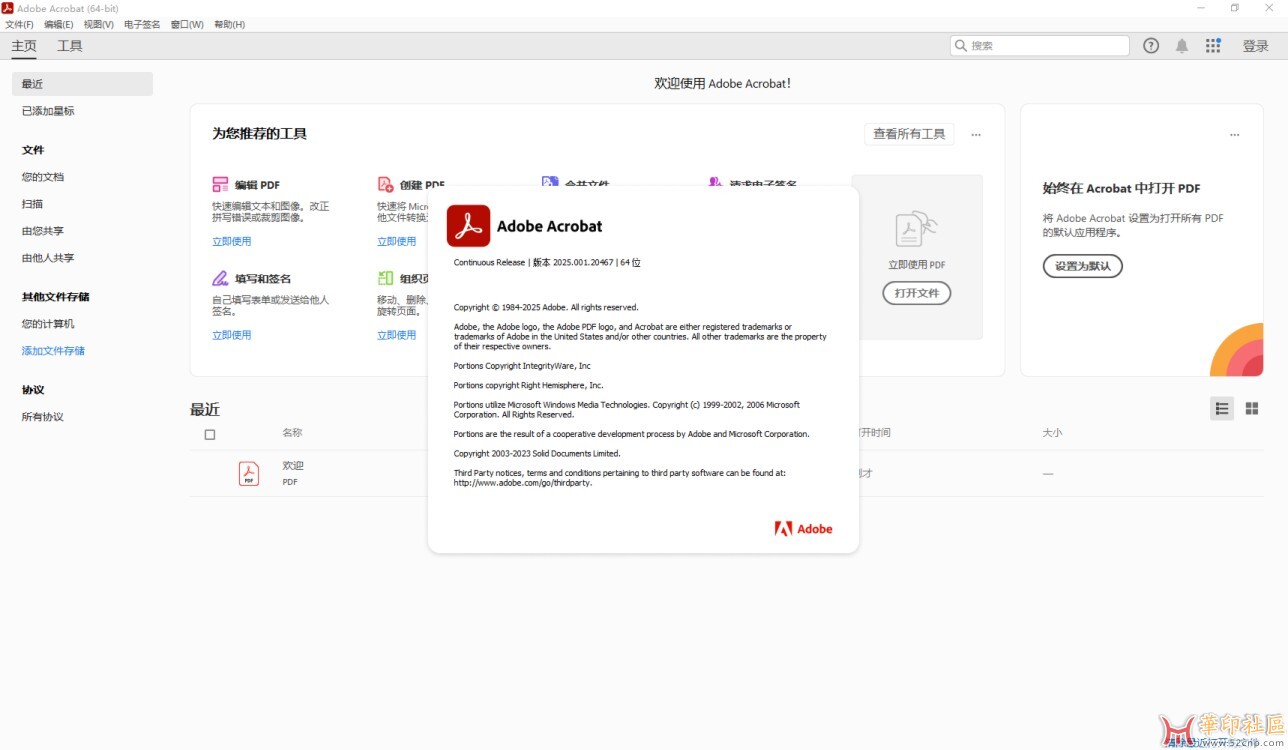
Task: Select 已添加星标 in the sidebar
Action: click(x=48, y=111)
